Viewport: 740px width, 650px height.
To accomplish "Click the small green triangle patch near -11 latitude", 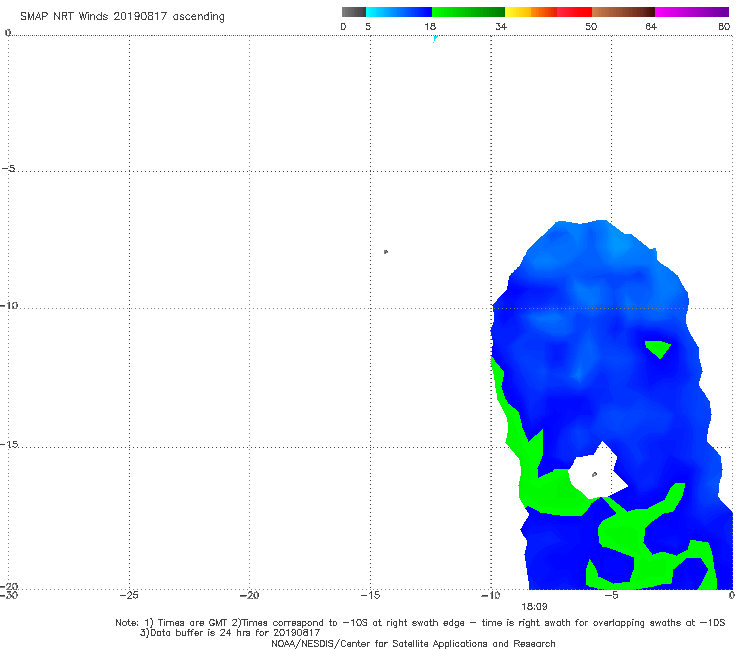I will tap(658, 349).
